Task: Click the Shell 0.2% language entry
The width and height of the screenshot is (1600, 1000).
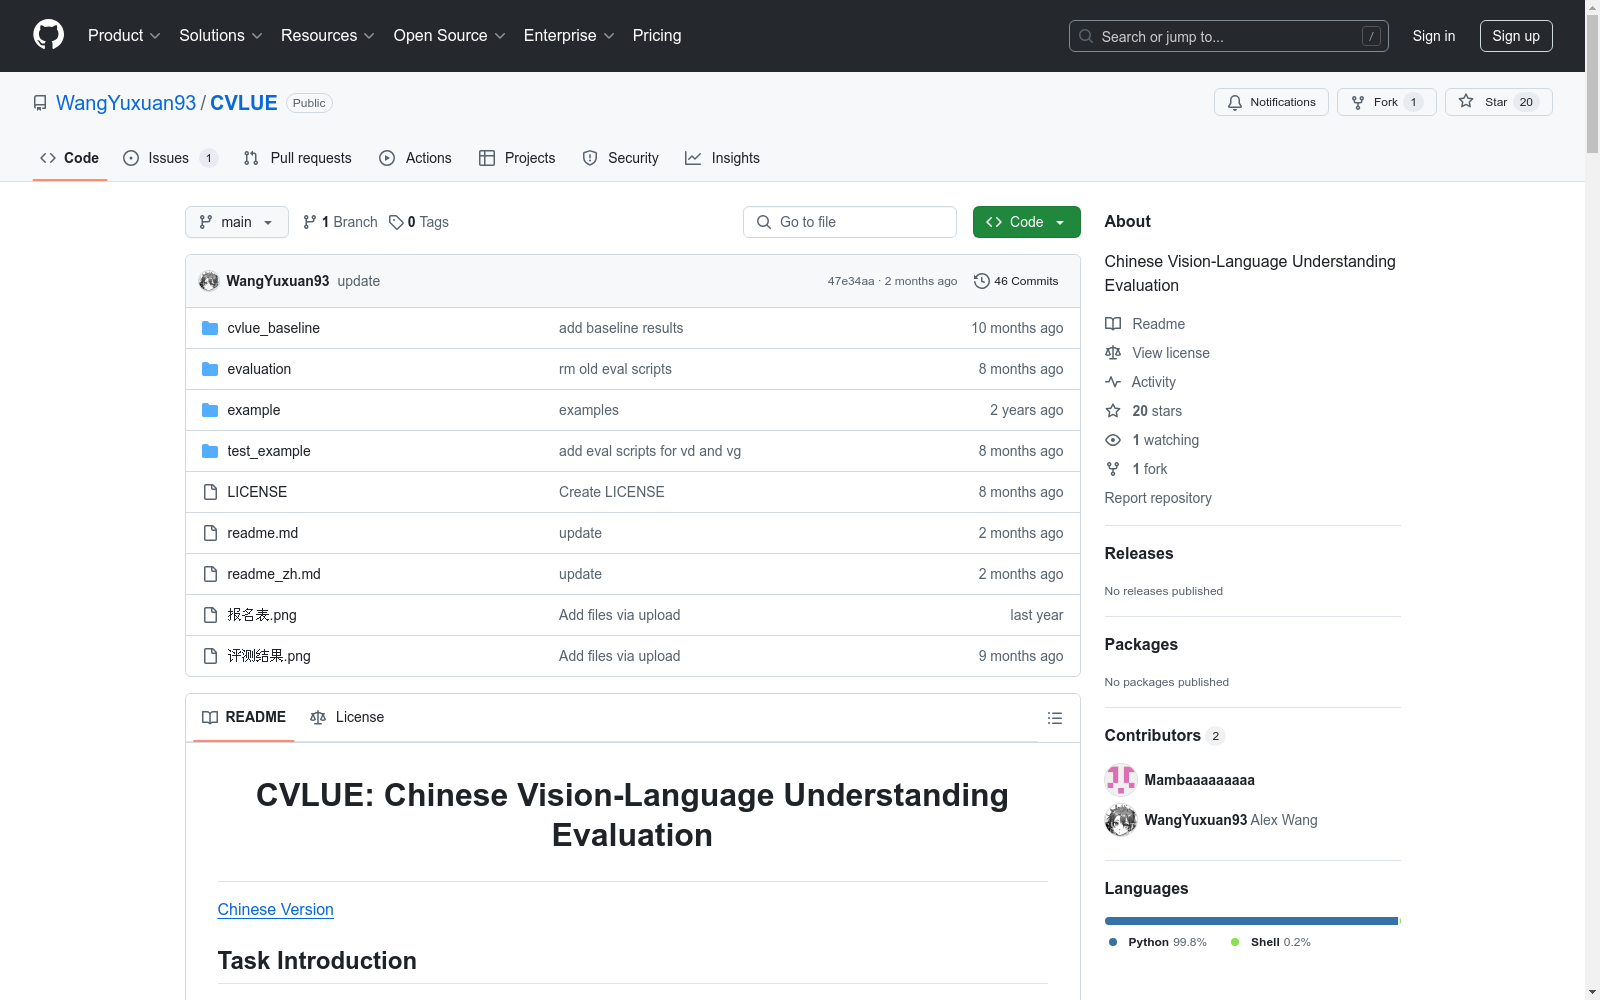Action: [1271, 942]
